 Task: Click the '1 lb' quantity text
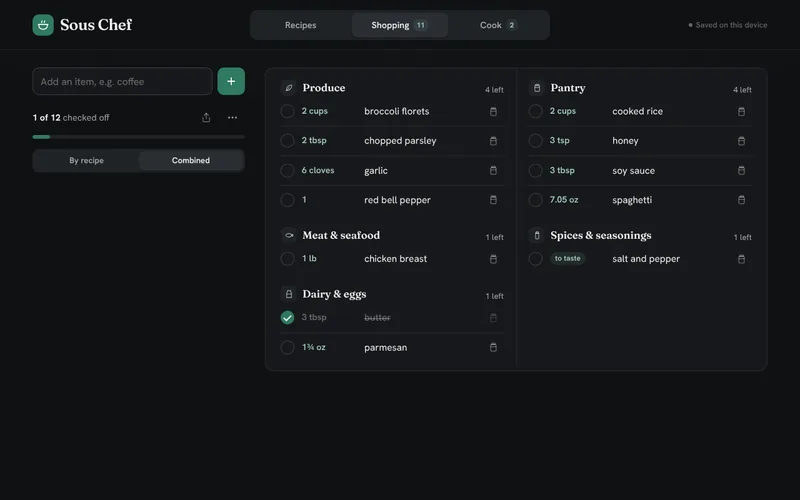tap(309, 259)
